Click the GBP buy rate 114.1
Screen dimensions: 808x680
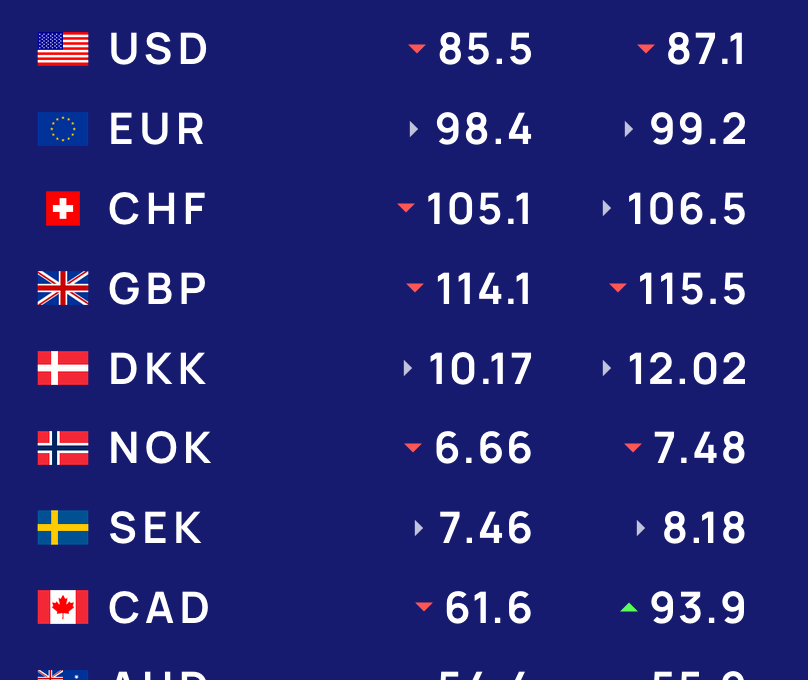(x=483, y=288)
